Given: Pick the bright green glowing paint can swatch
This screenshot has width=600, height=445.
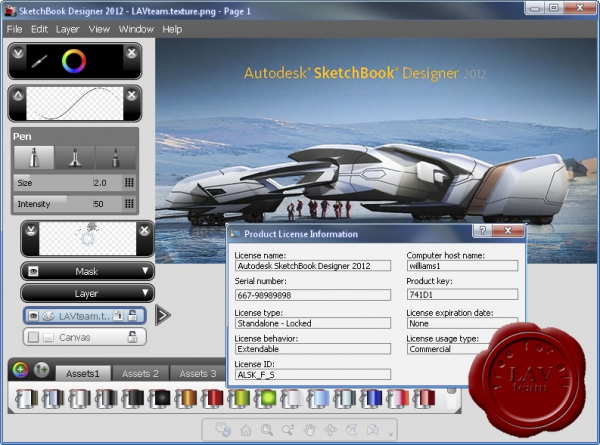Looking at the screenshot, I should [x=266, y=398].
